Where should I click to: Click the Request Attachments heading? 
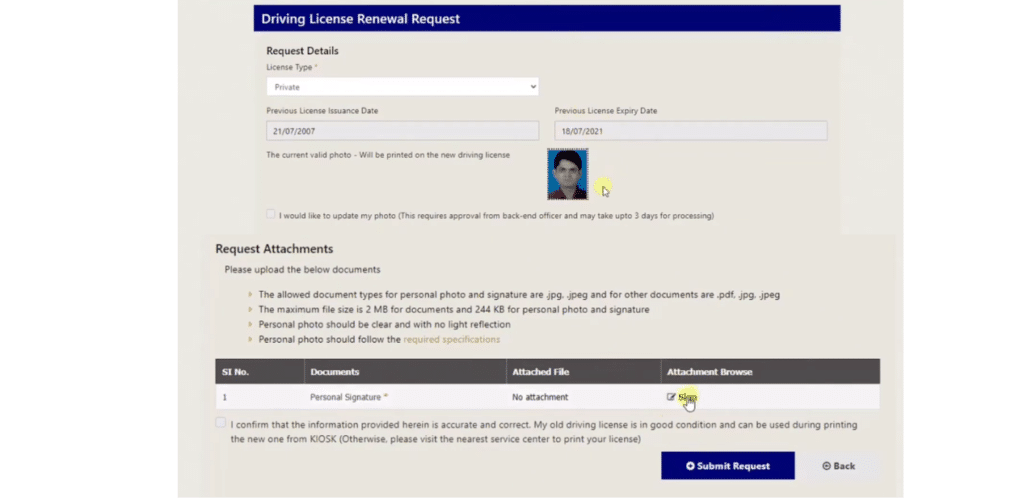coord(274,249)
